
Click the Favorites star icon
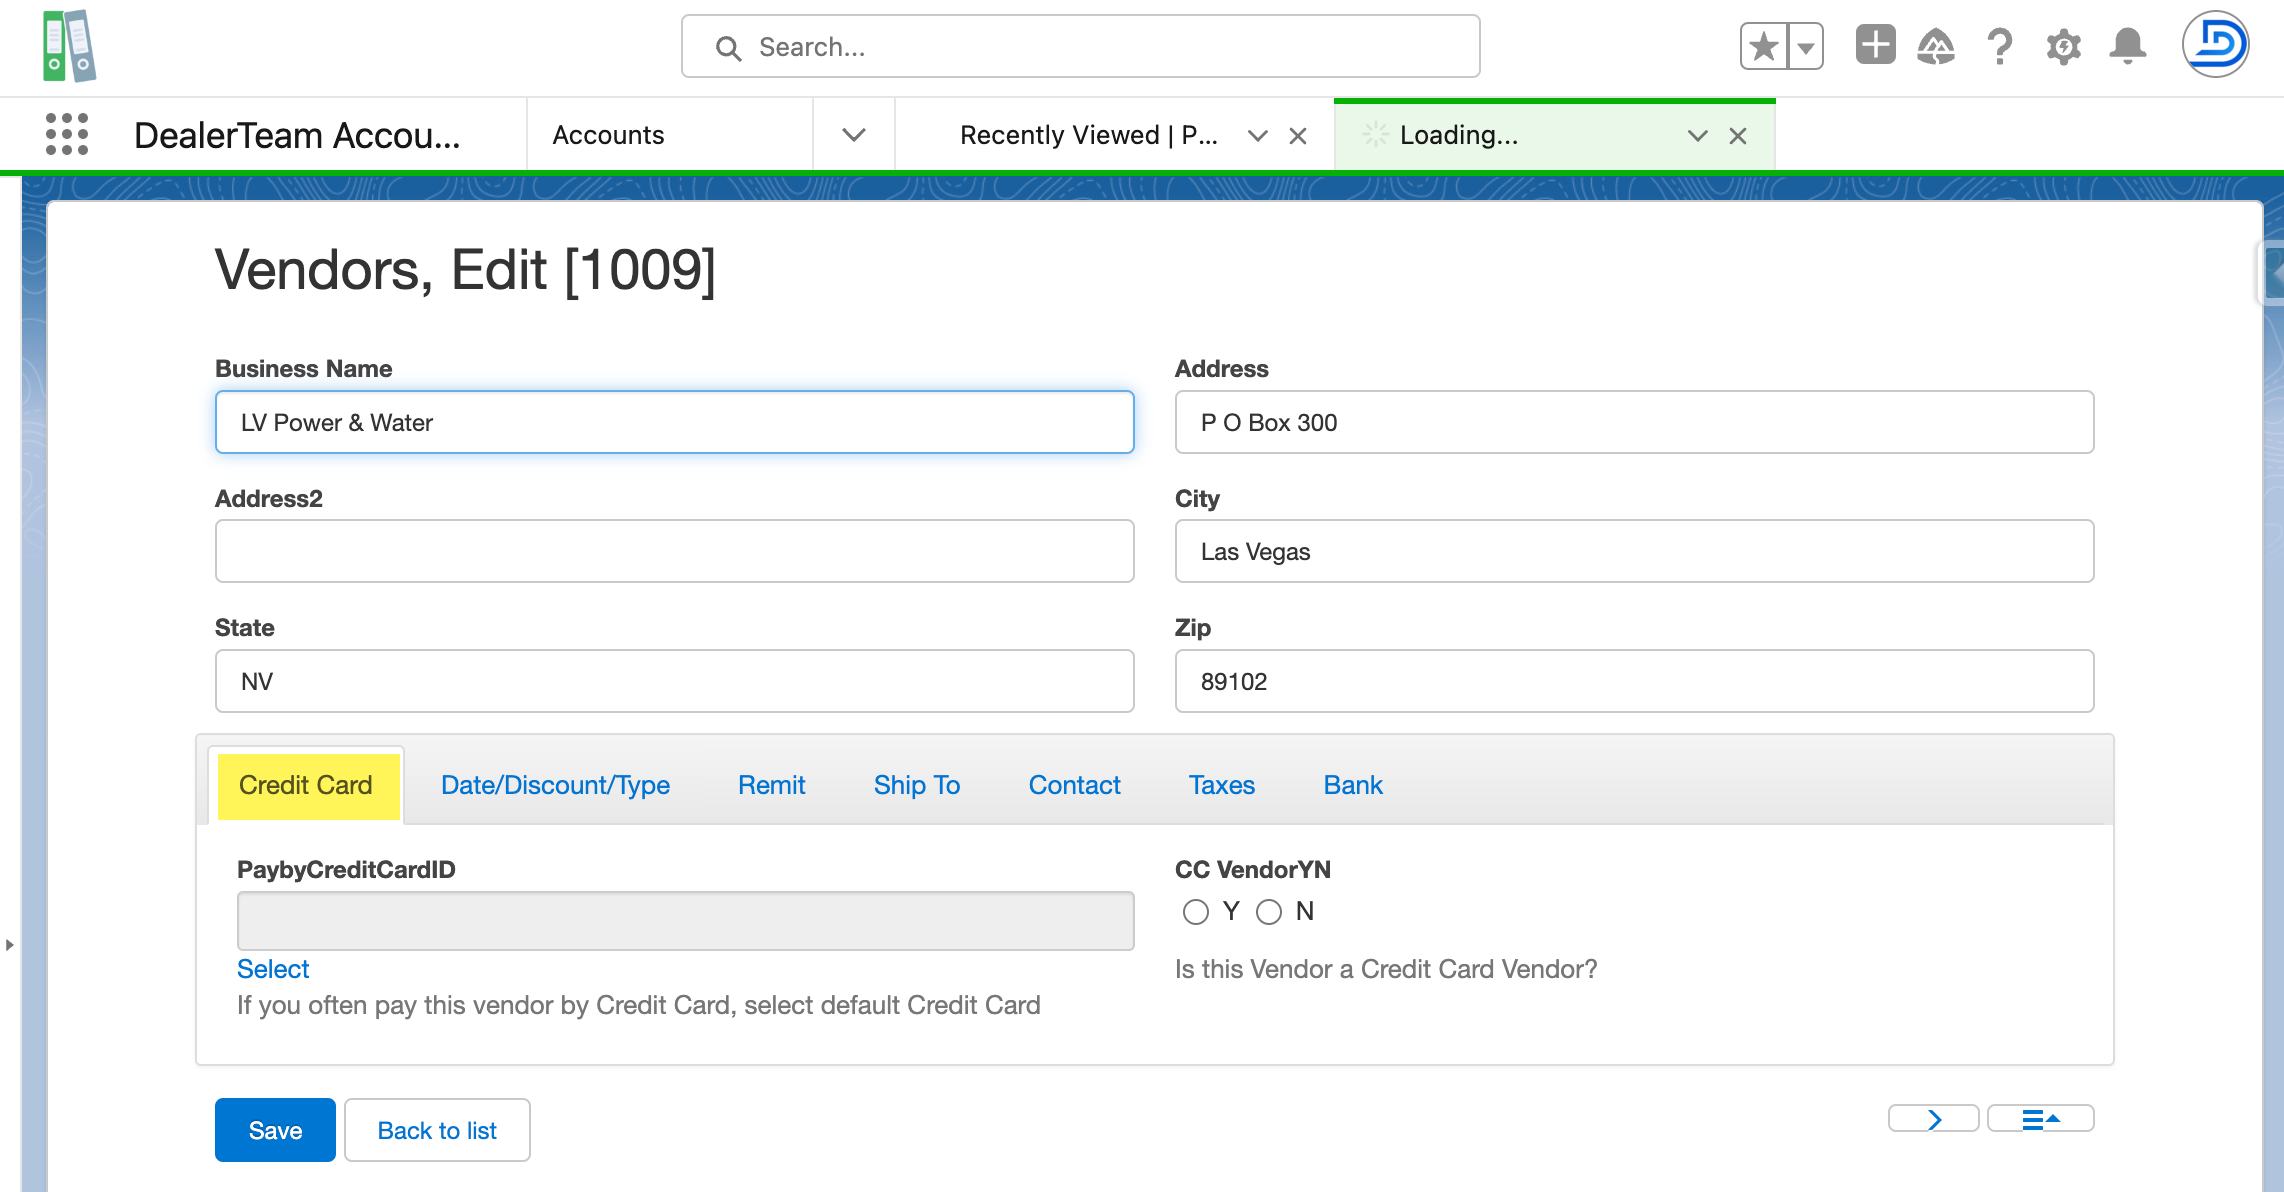coord(1762,45)
